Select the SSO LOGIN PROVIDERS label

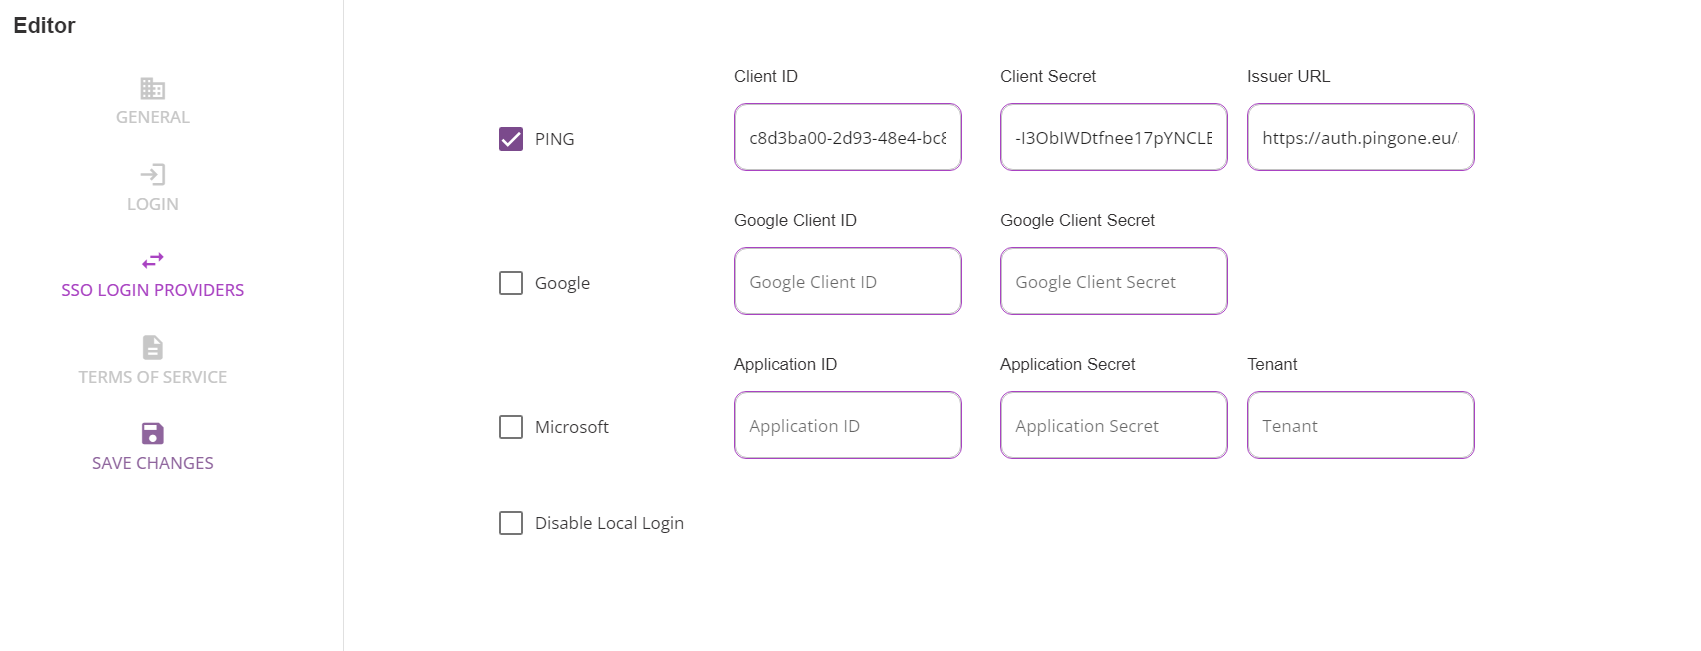[152, 290]
